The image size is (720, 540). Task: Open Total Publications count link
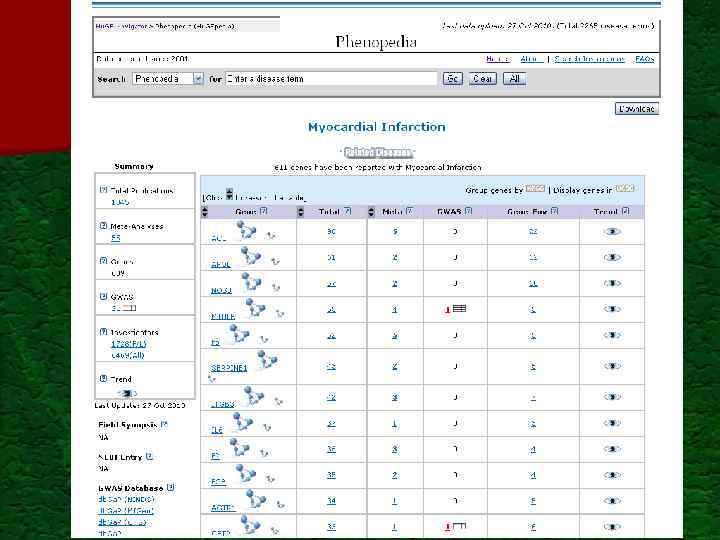120,202
